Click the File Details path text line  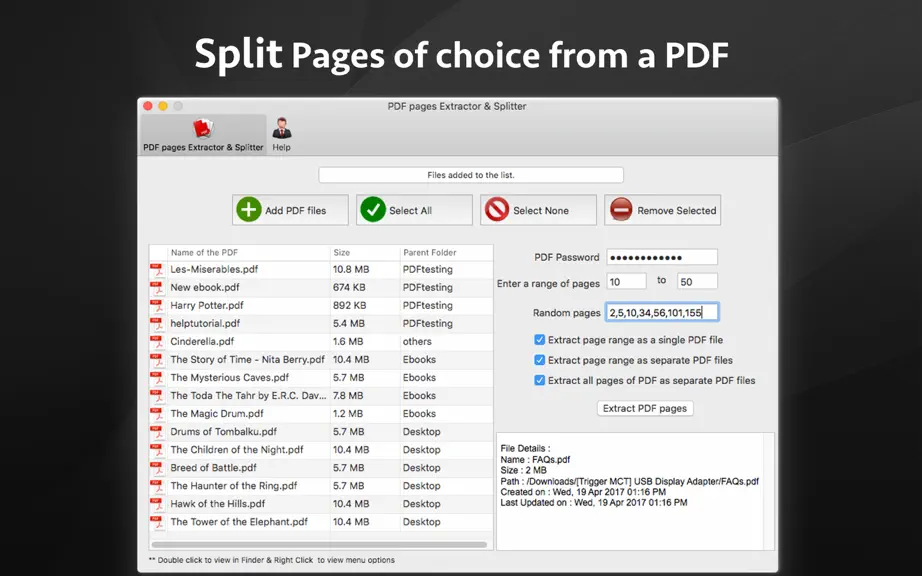pos(630,481)
